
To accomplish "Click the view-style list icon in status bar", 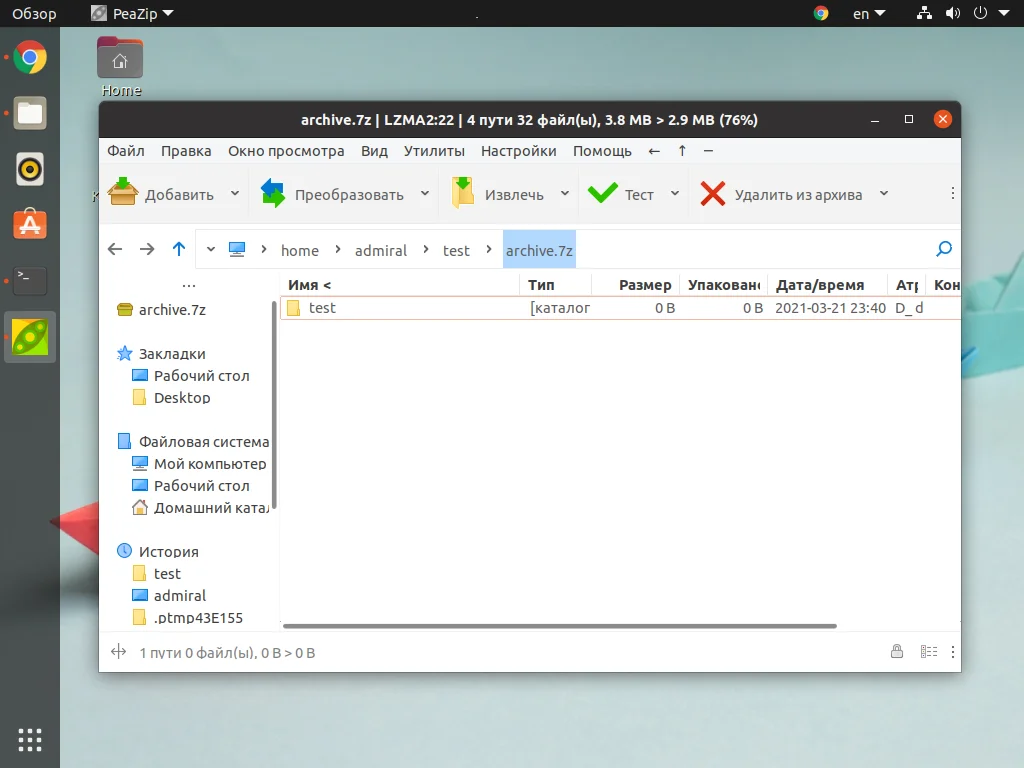I will pyautogui.click(x=928, y=651).
